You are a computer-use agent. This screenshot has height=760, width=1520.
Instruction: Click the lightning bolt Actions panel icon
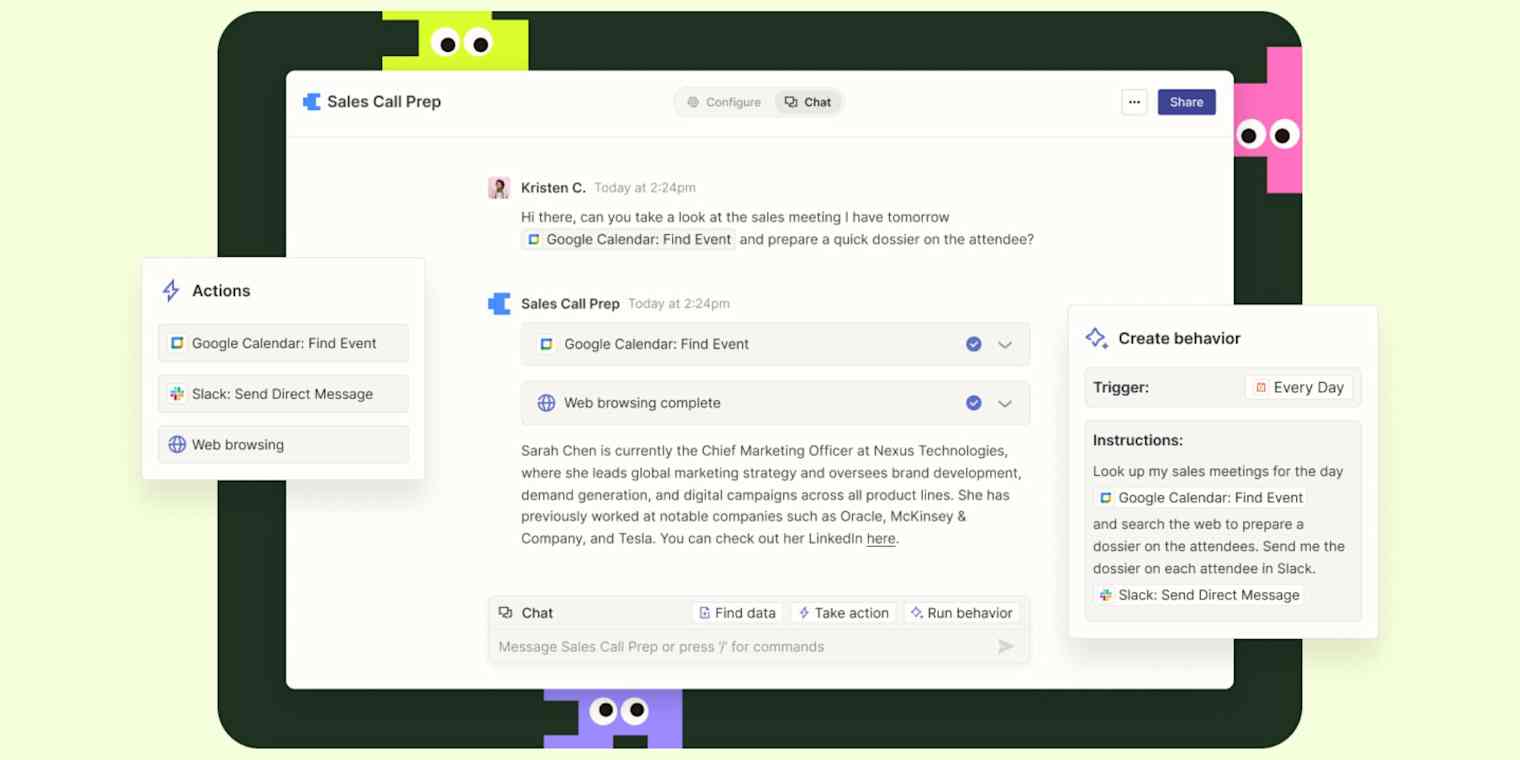click(171, 291)
